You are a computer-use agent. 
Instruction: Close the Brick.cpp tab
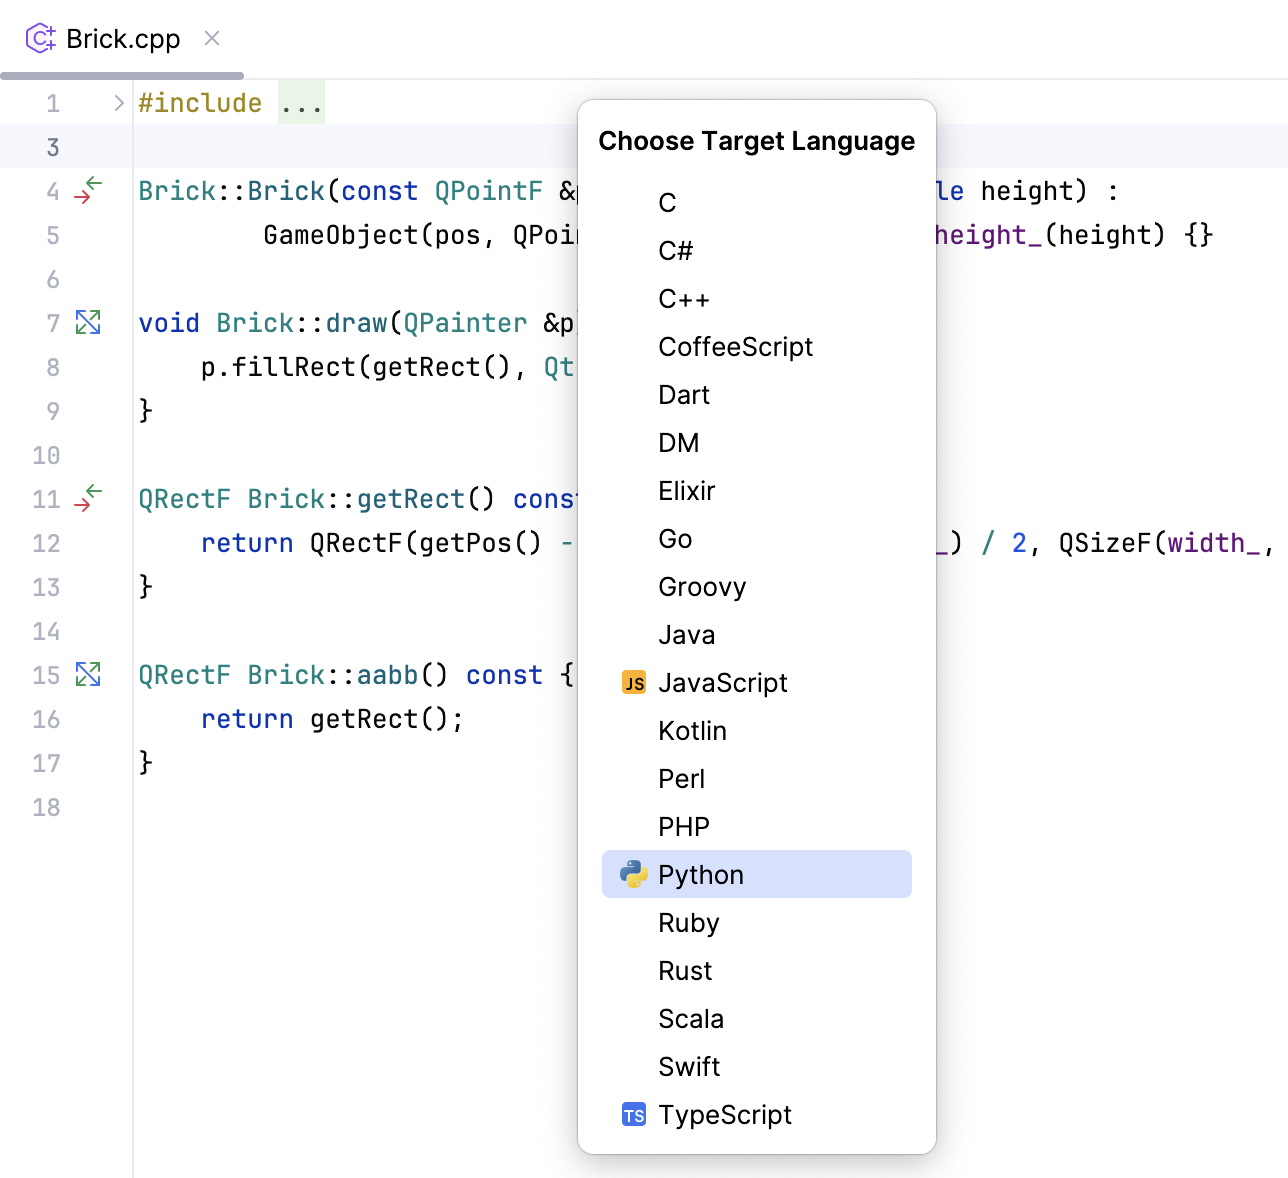(210, 38)
